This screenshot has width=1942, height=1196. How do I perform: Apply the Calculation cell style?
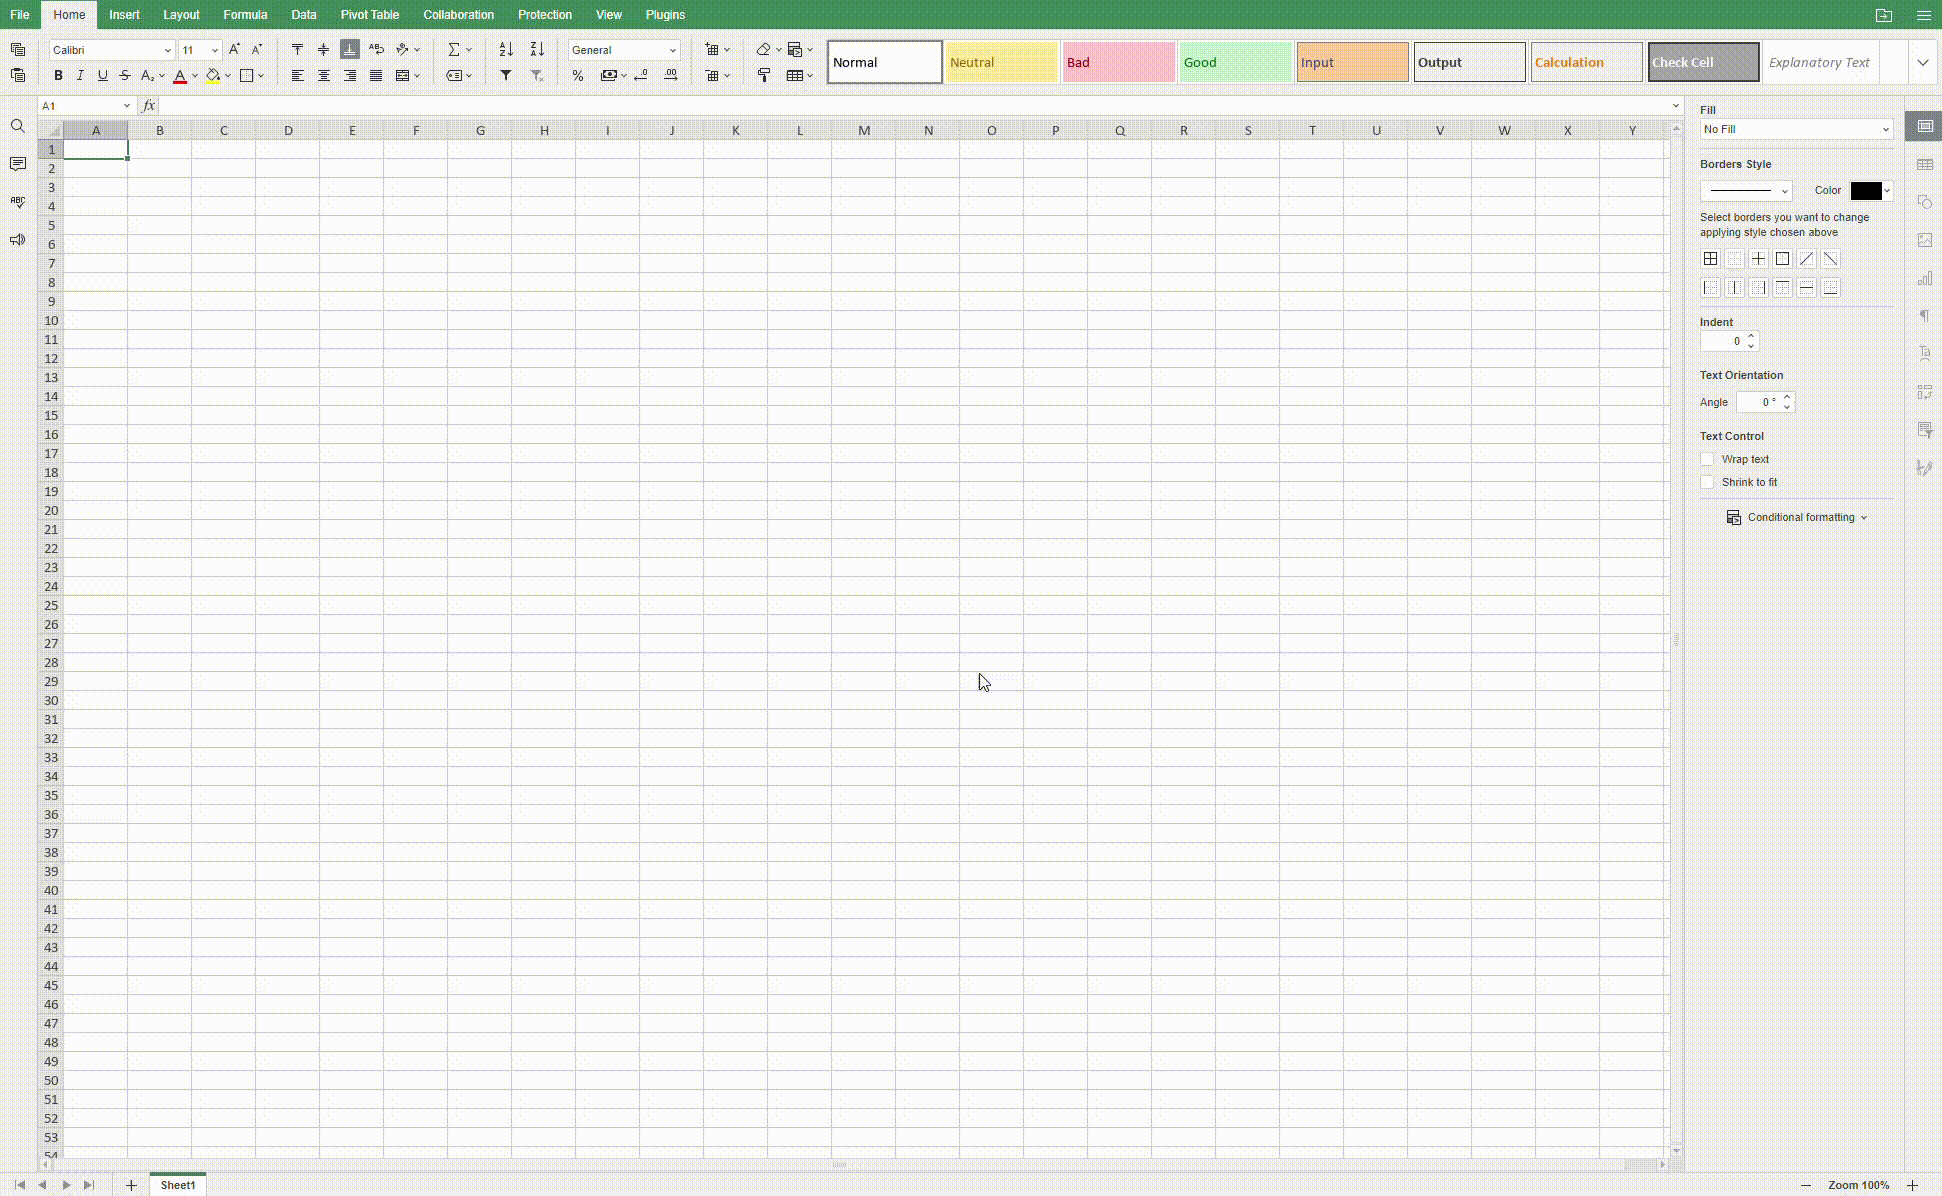point(1586,62)
